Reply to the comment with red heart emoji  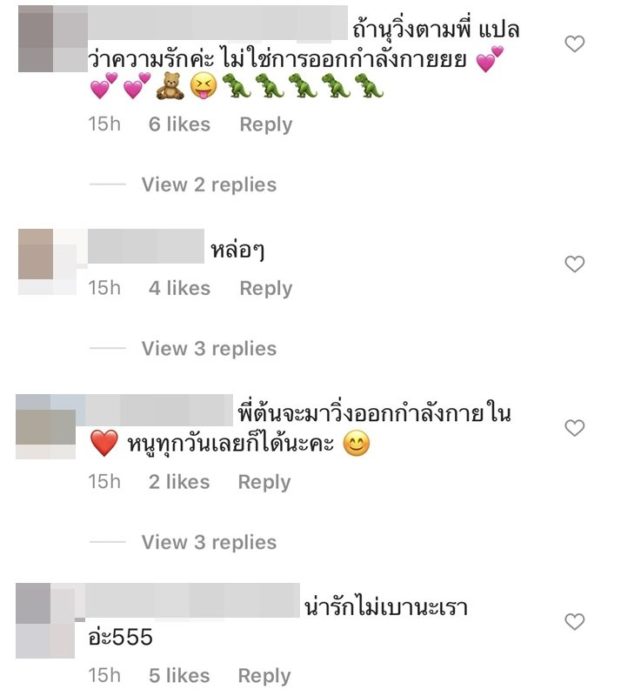coord(265,482)
